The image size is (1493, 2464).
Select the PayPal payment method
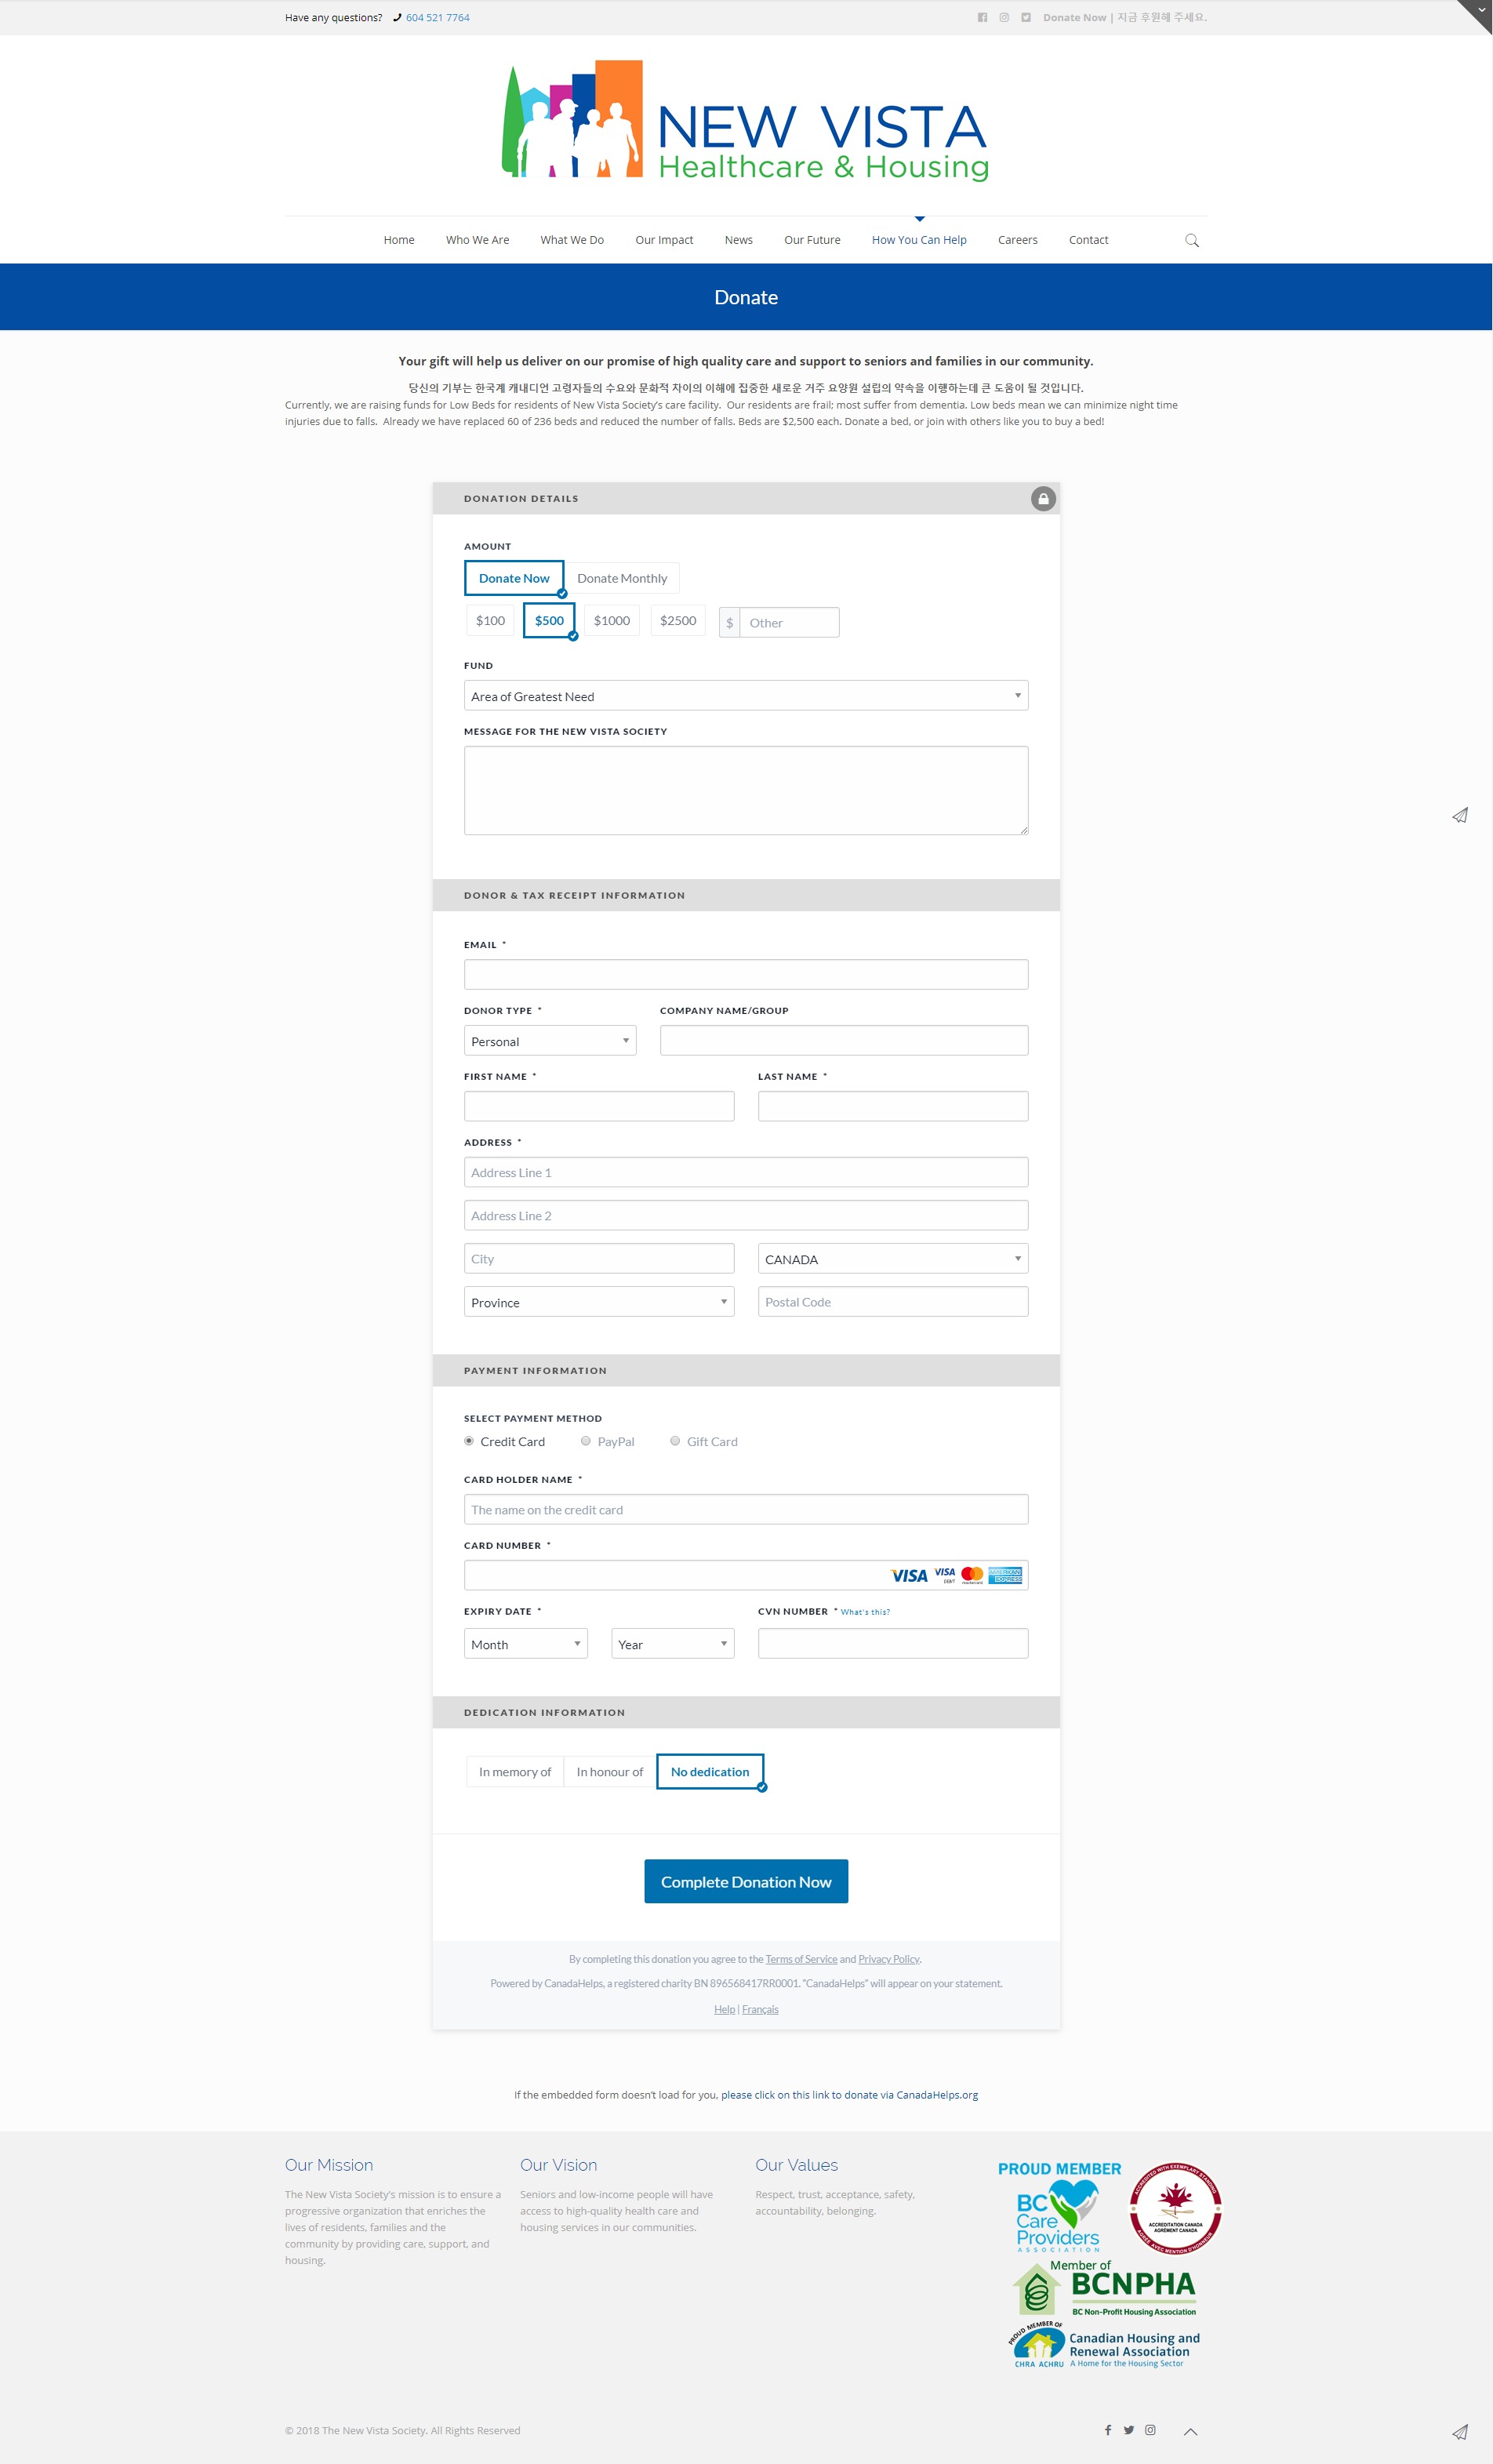point(586,1441)
